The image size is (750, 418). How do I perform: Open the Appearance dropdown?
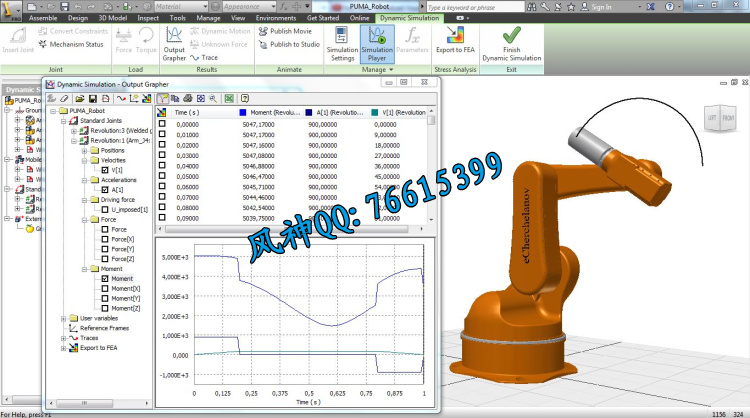(274, 7)
